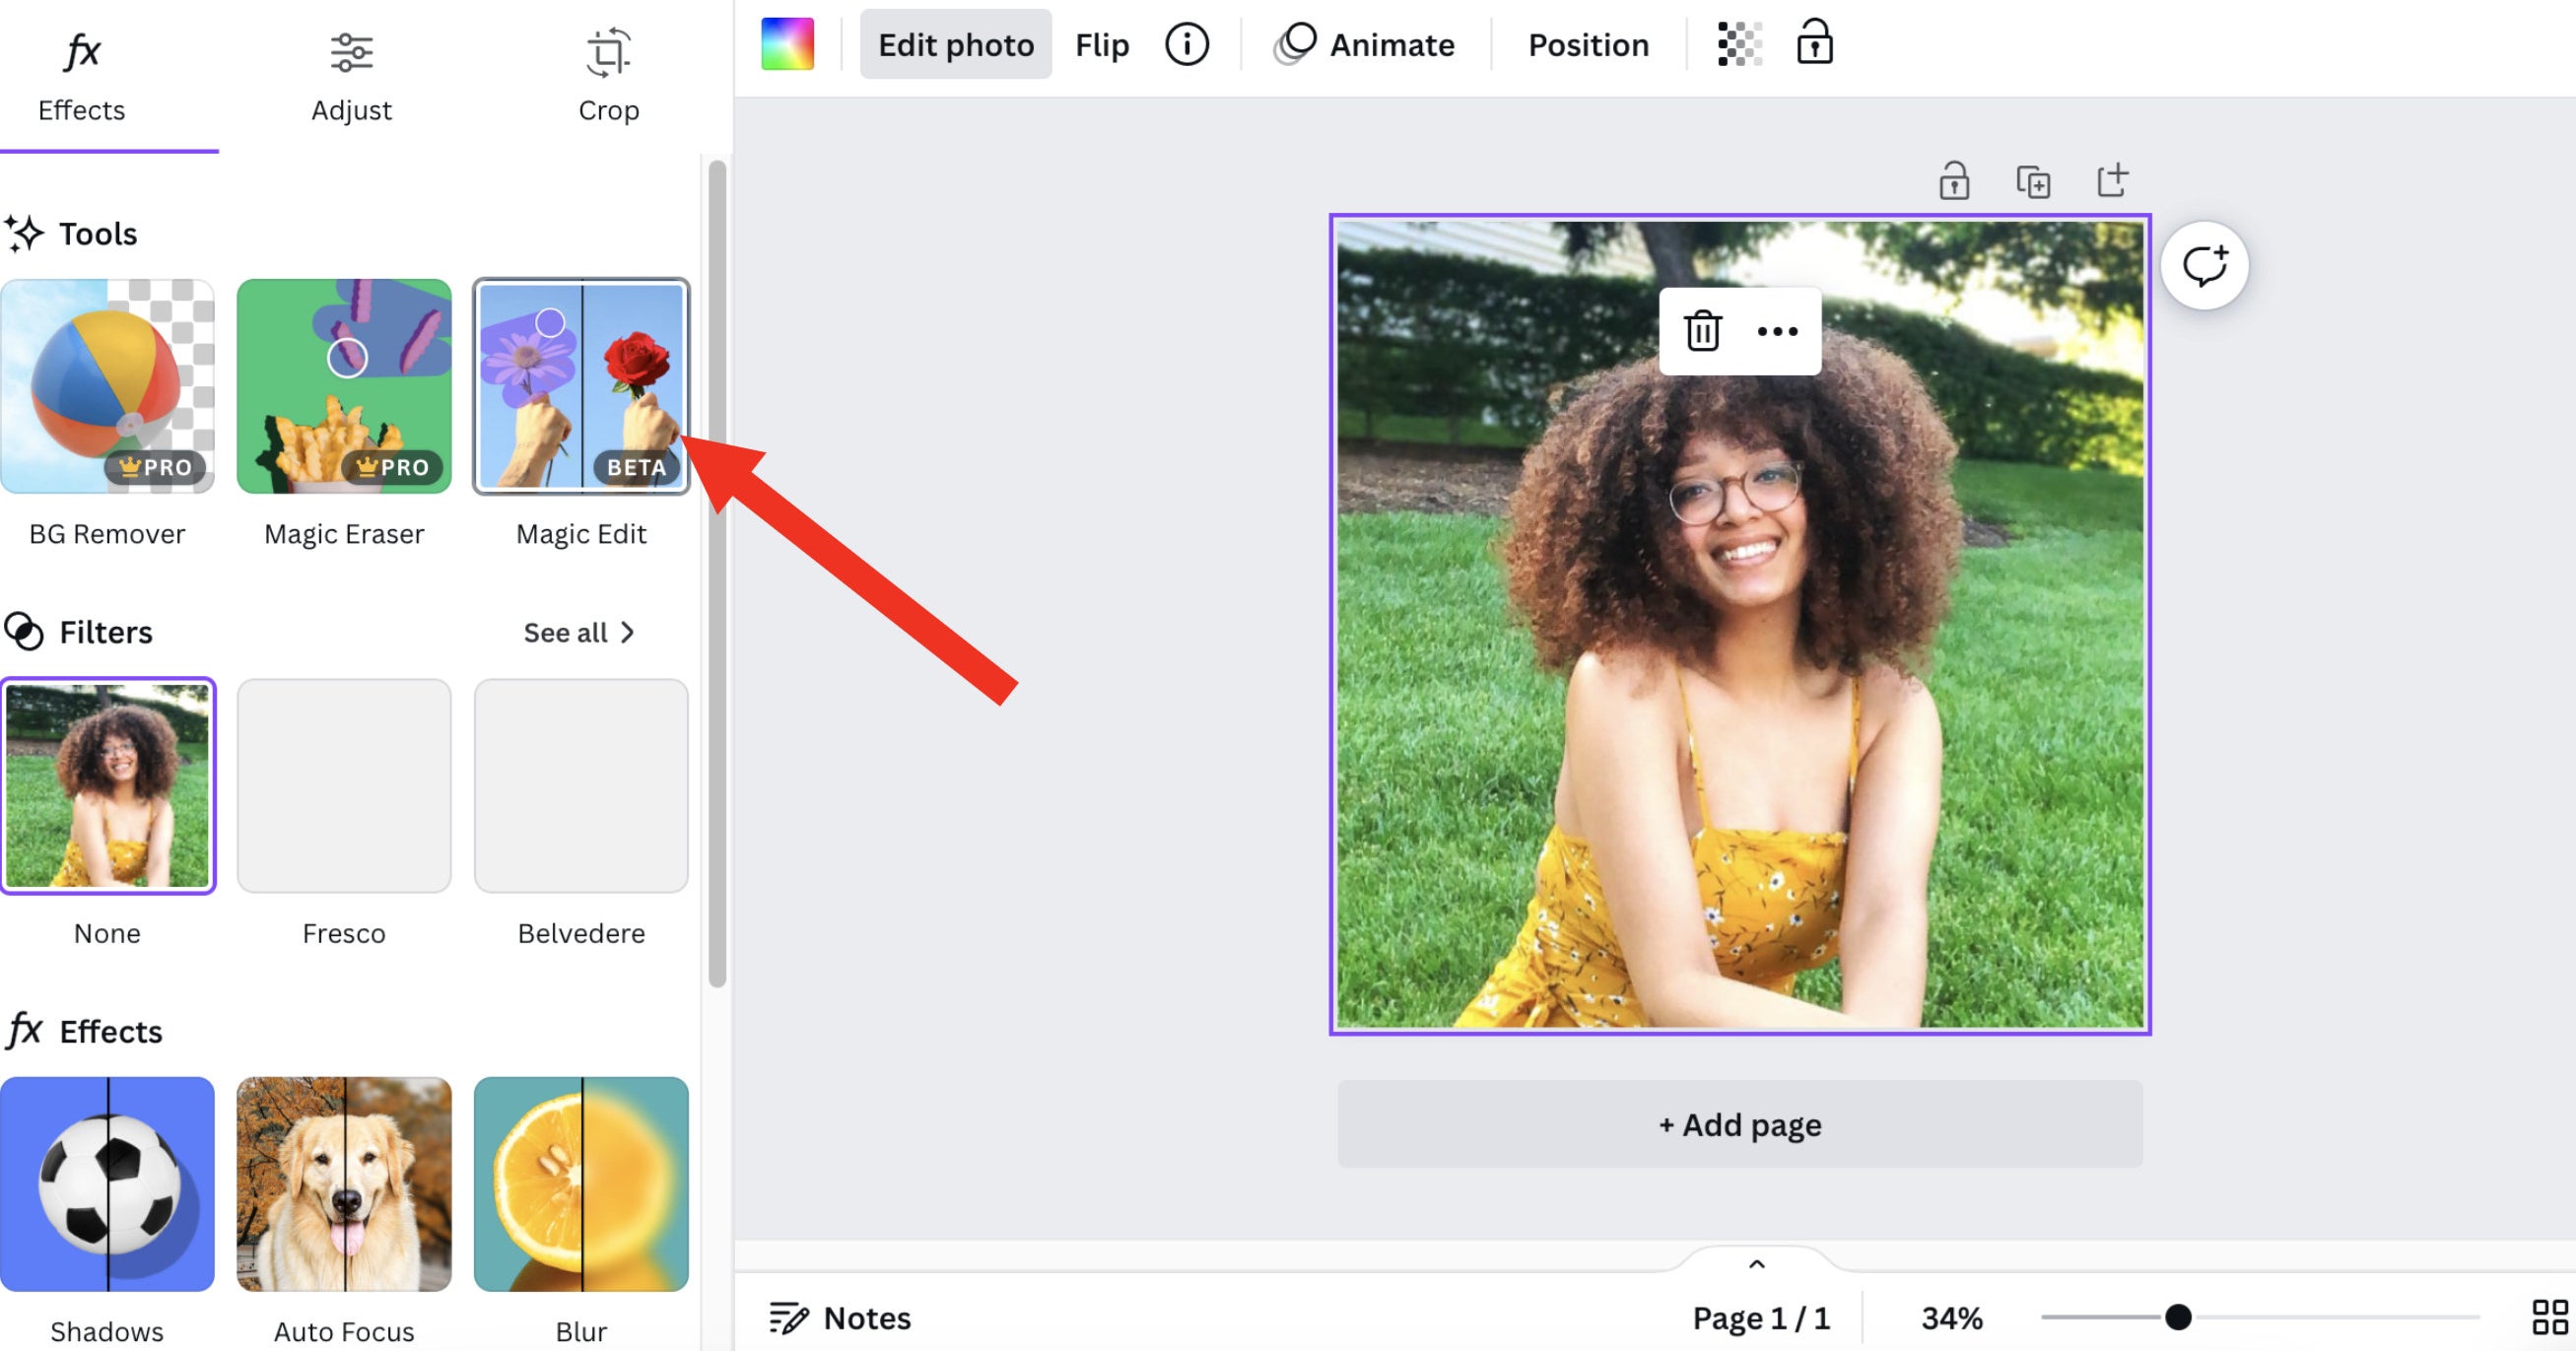Open the three-dot more options menu
The width and height of the screenshot is (2576, 1351).
pyautogui.click(x=1777, y=331)
